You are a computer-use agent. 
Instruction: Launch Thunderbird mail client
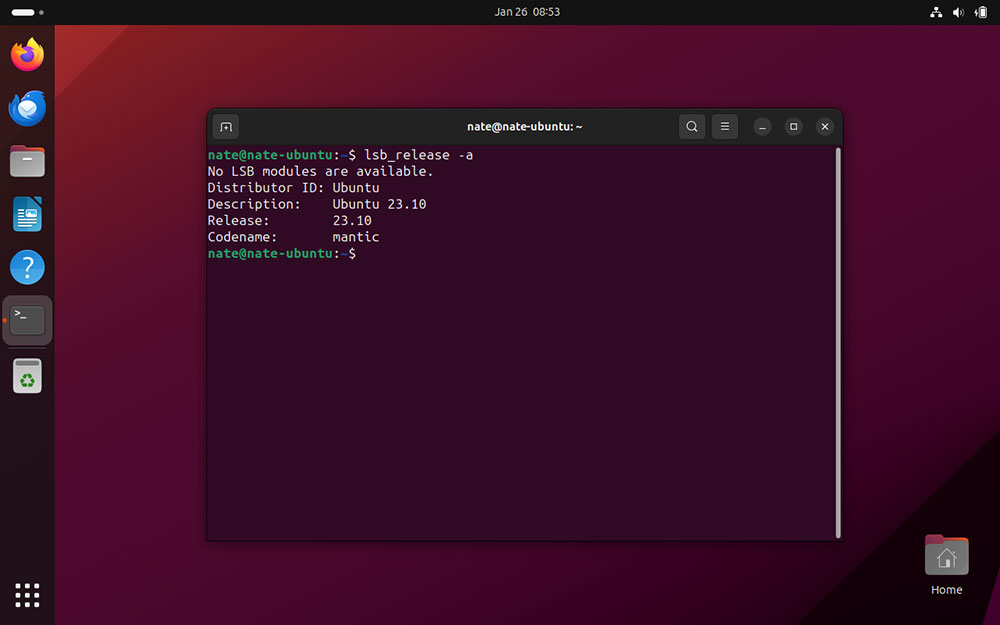click(27, 107)
